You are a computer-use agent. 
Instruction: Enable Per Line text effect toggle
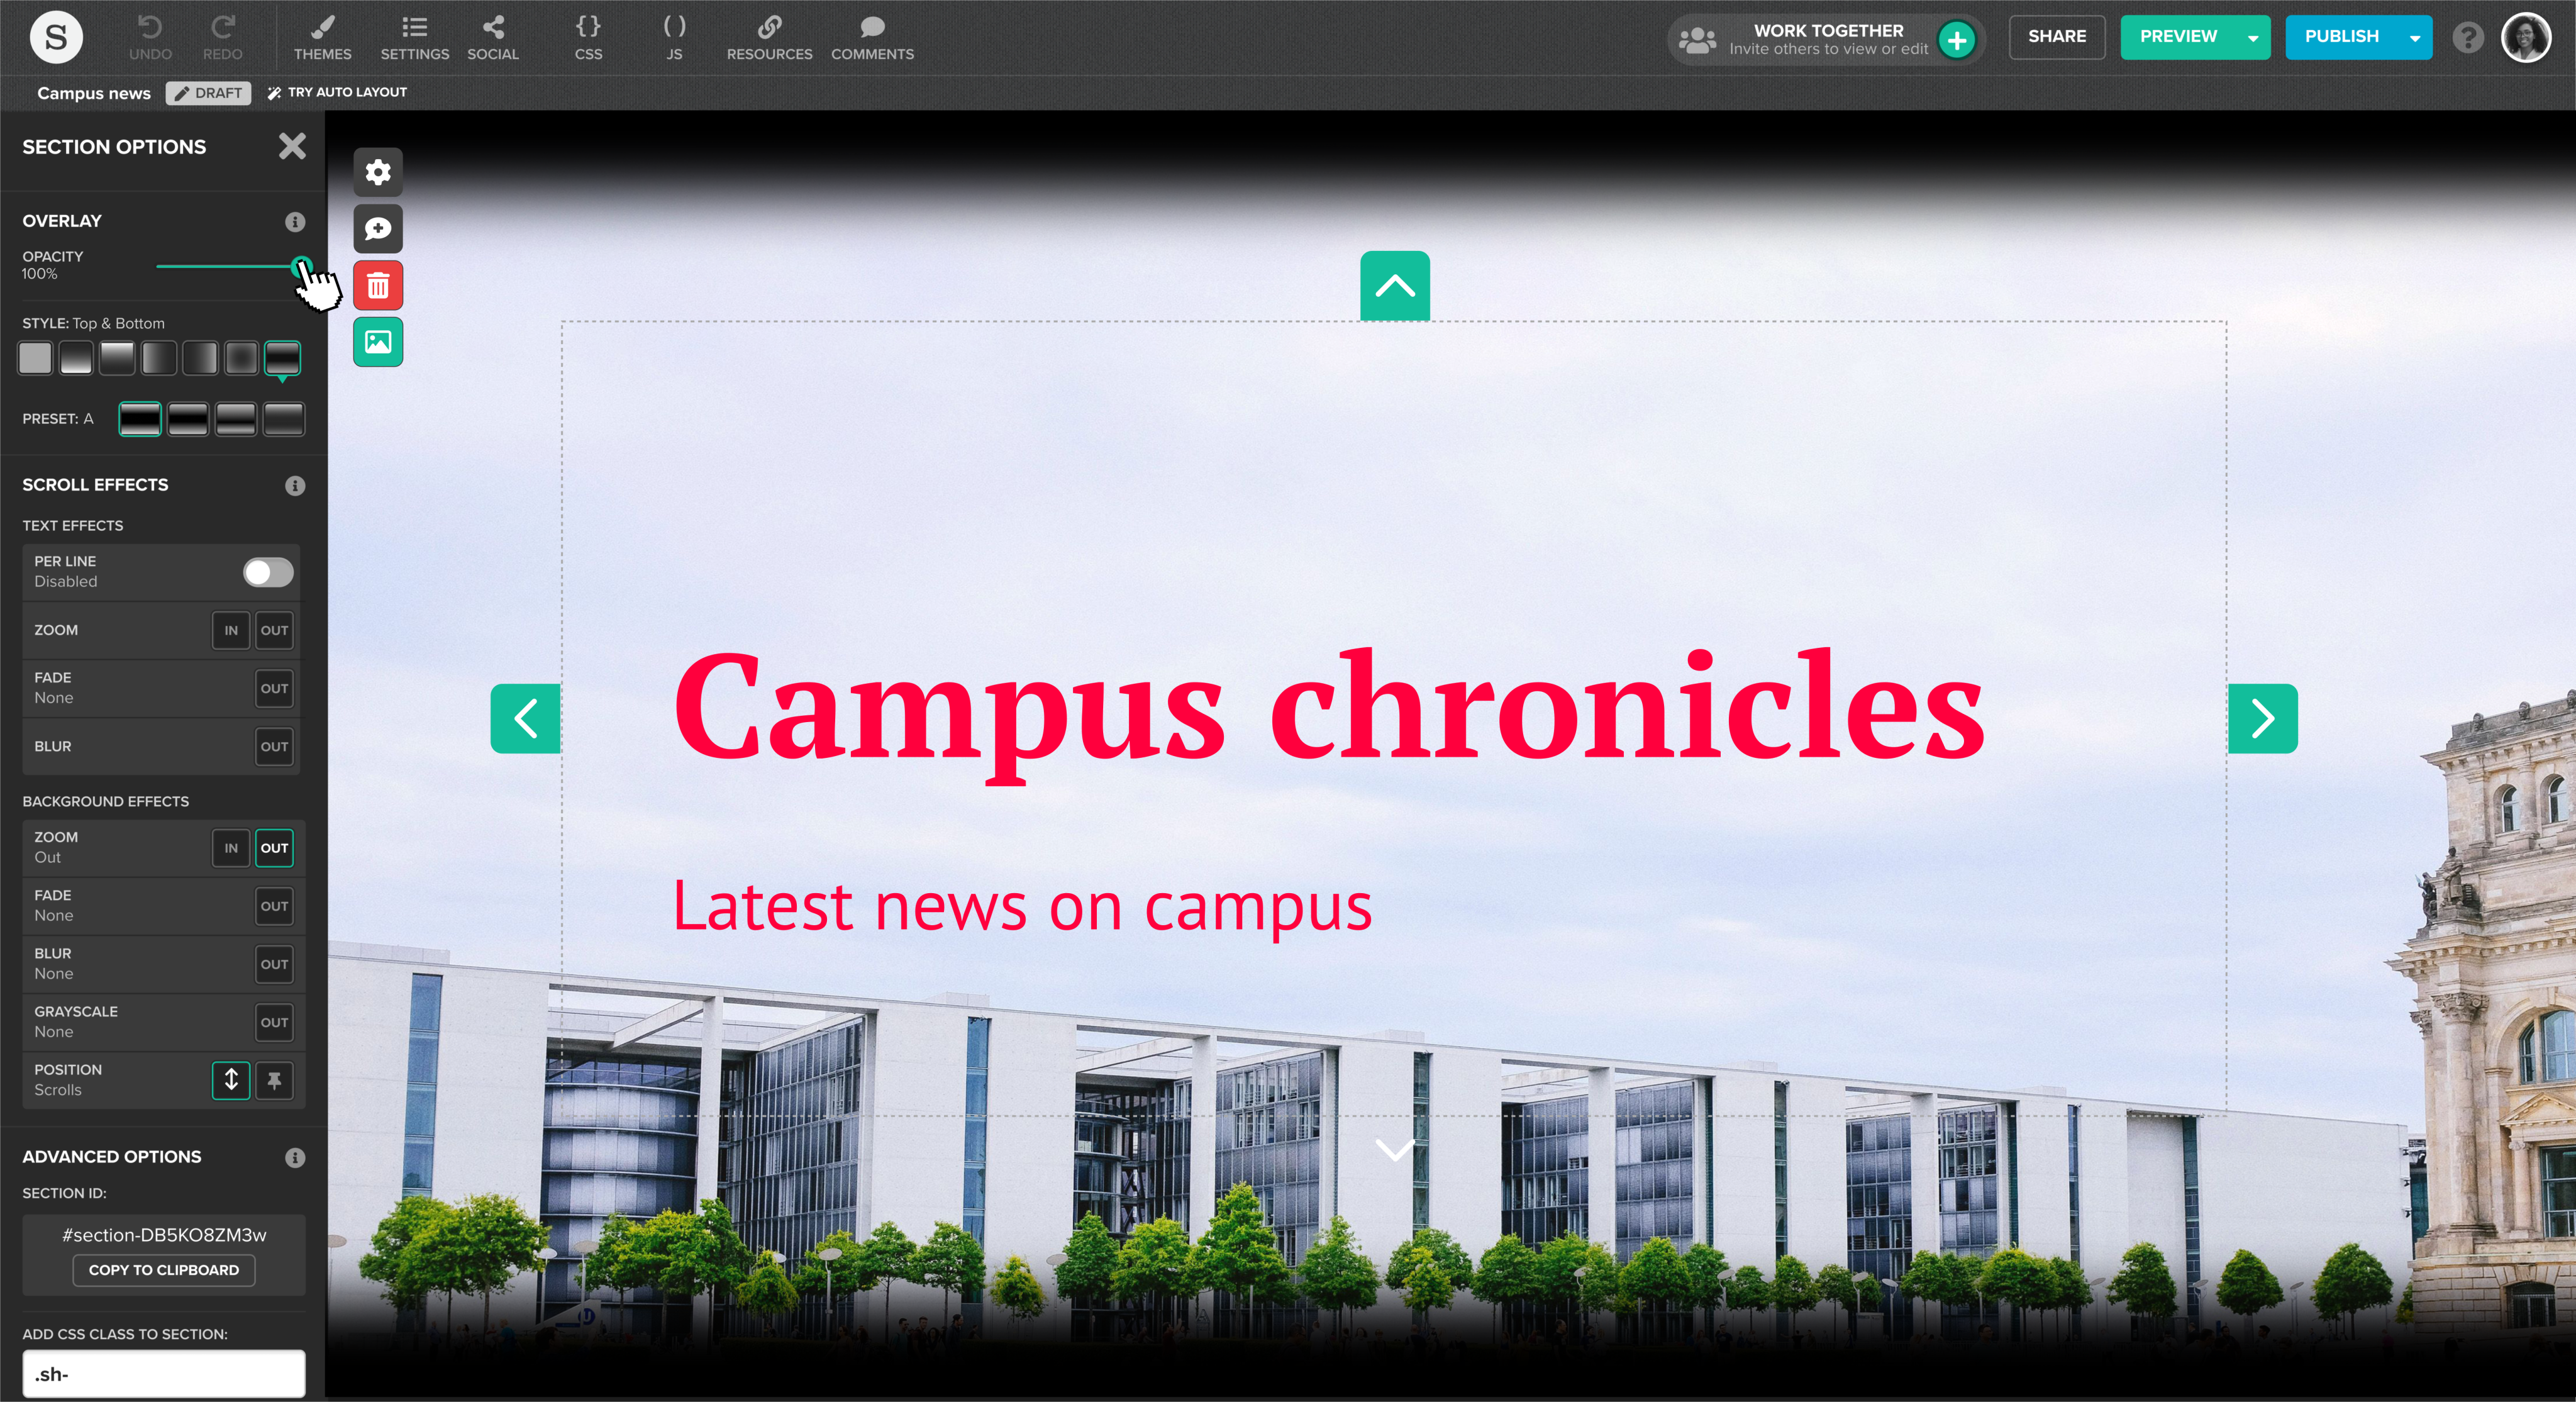(268, 572)
